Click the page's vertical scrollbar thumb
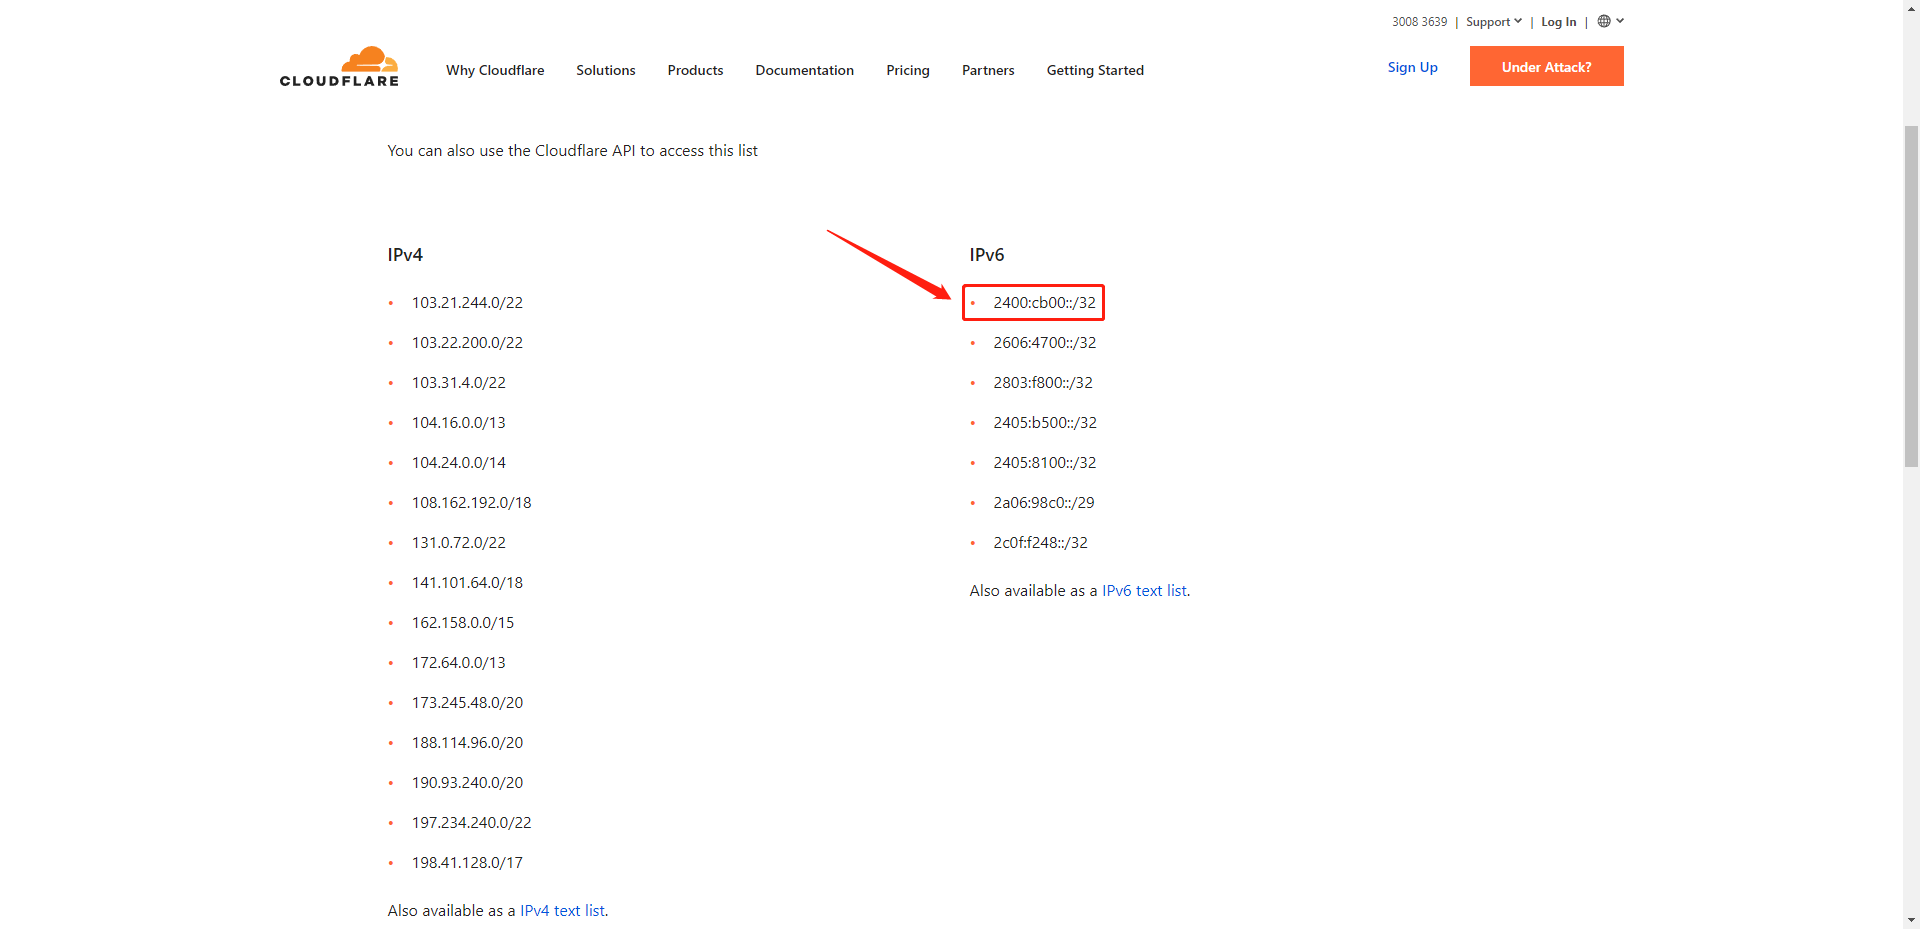 pos(1911,296)
